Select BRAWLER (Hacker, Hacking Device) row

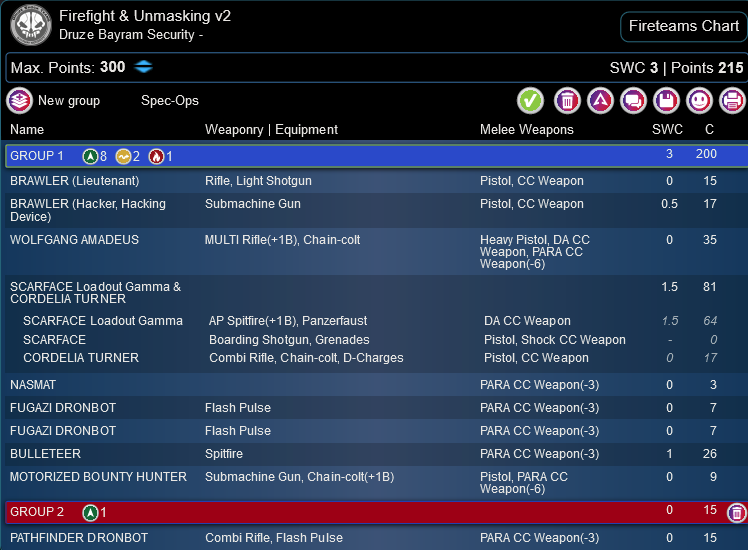[376, 210]
